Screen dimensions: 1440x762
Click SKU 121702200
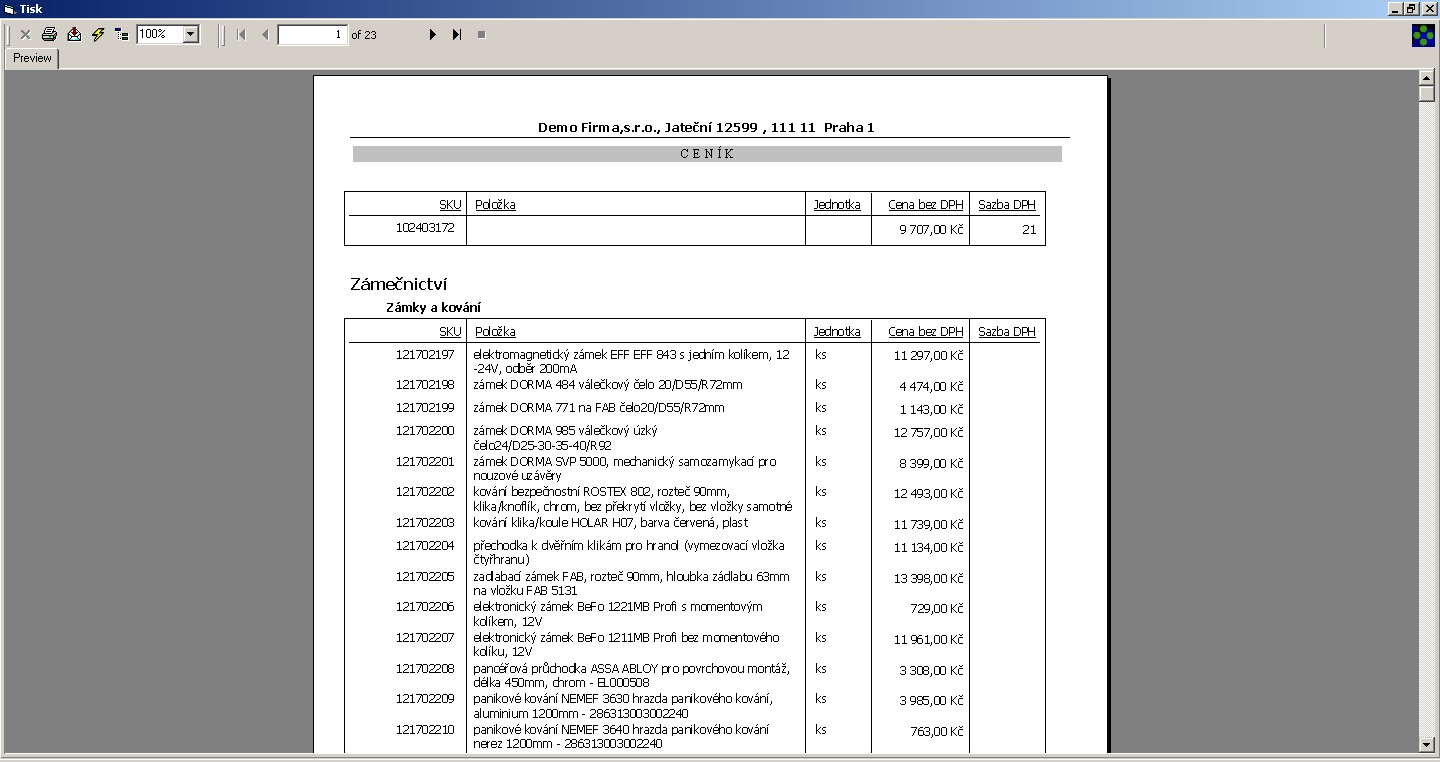point(425,430)
